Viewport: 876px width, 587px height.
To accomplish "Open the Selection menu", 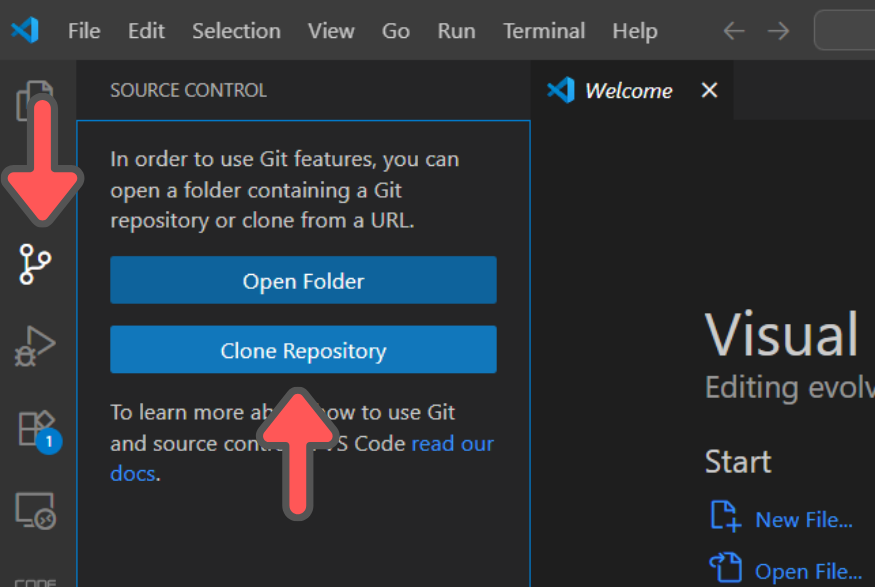I will 236,31.
